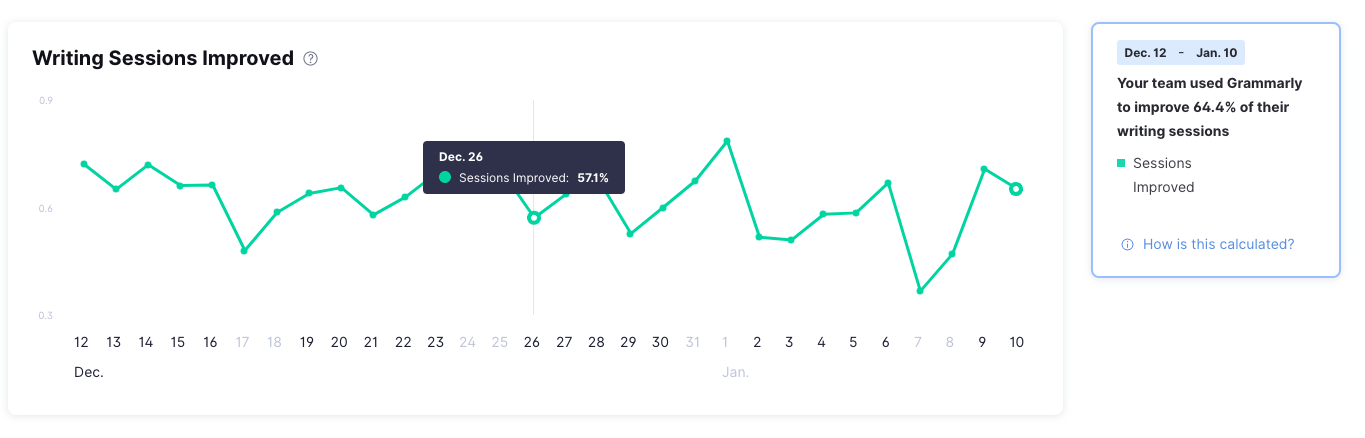Click date label 10 on the x-axis
Screen dimensions: 1365x438
[1016, 342]
